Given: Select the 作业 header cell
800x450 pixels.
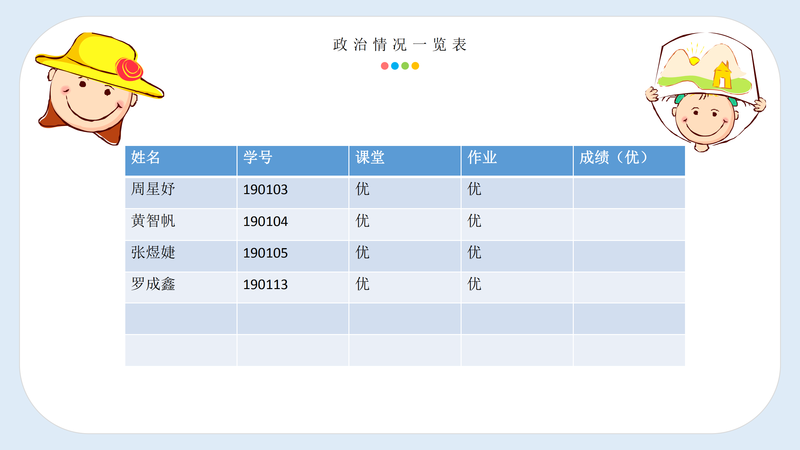Looking at the screenshot, I should [517, 161].
